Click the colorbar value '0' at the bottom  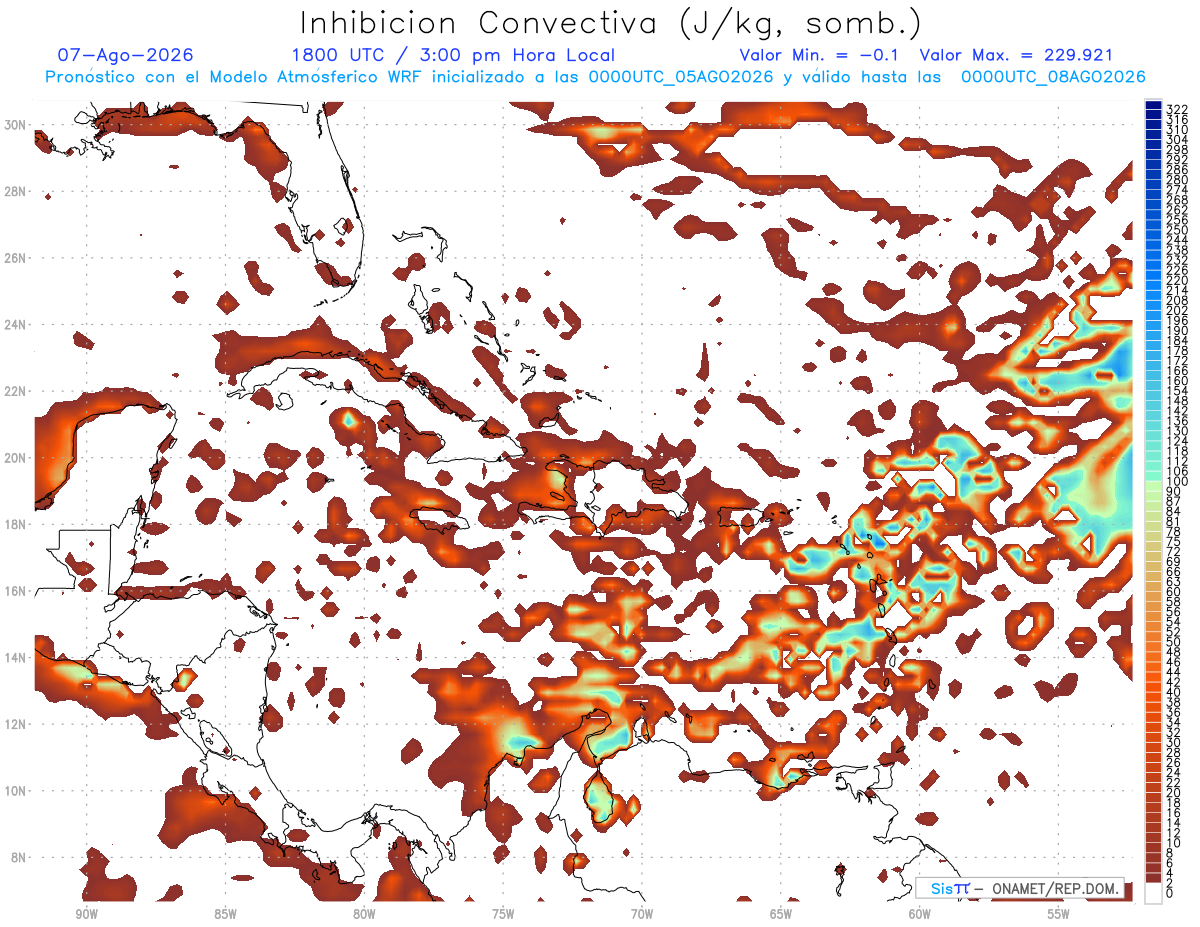(1170, 893)
